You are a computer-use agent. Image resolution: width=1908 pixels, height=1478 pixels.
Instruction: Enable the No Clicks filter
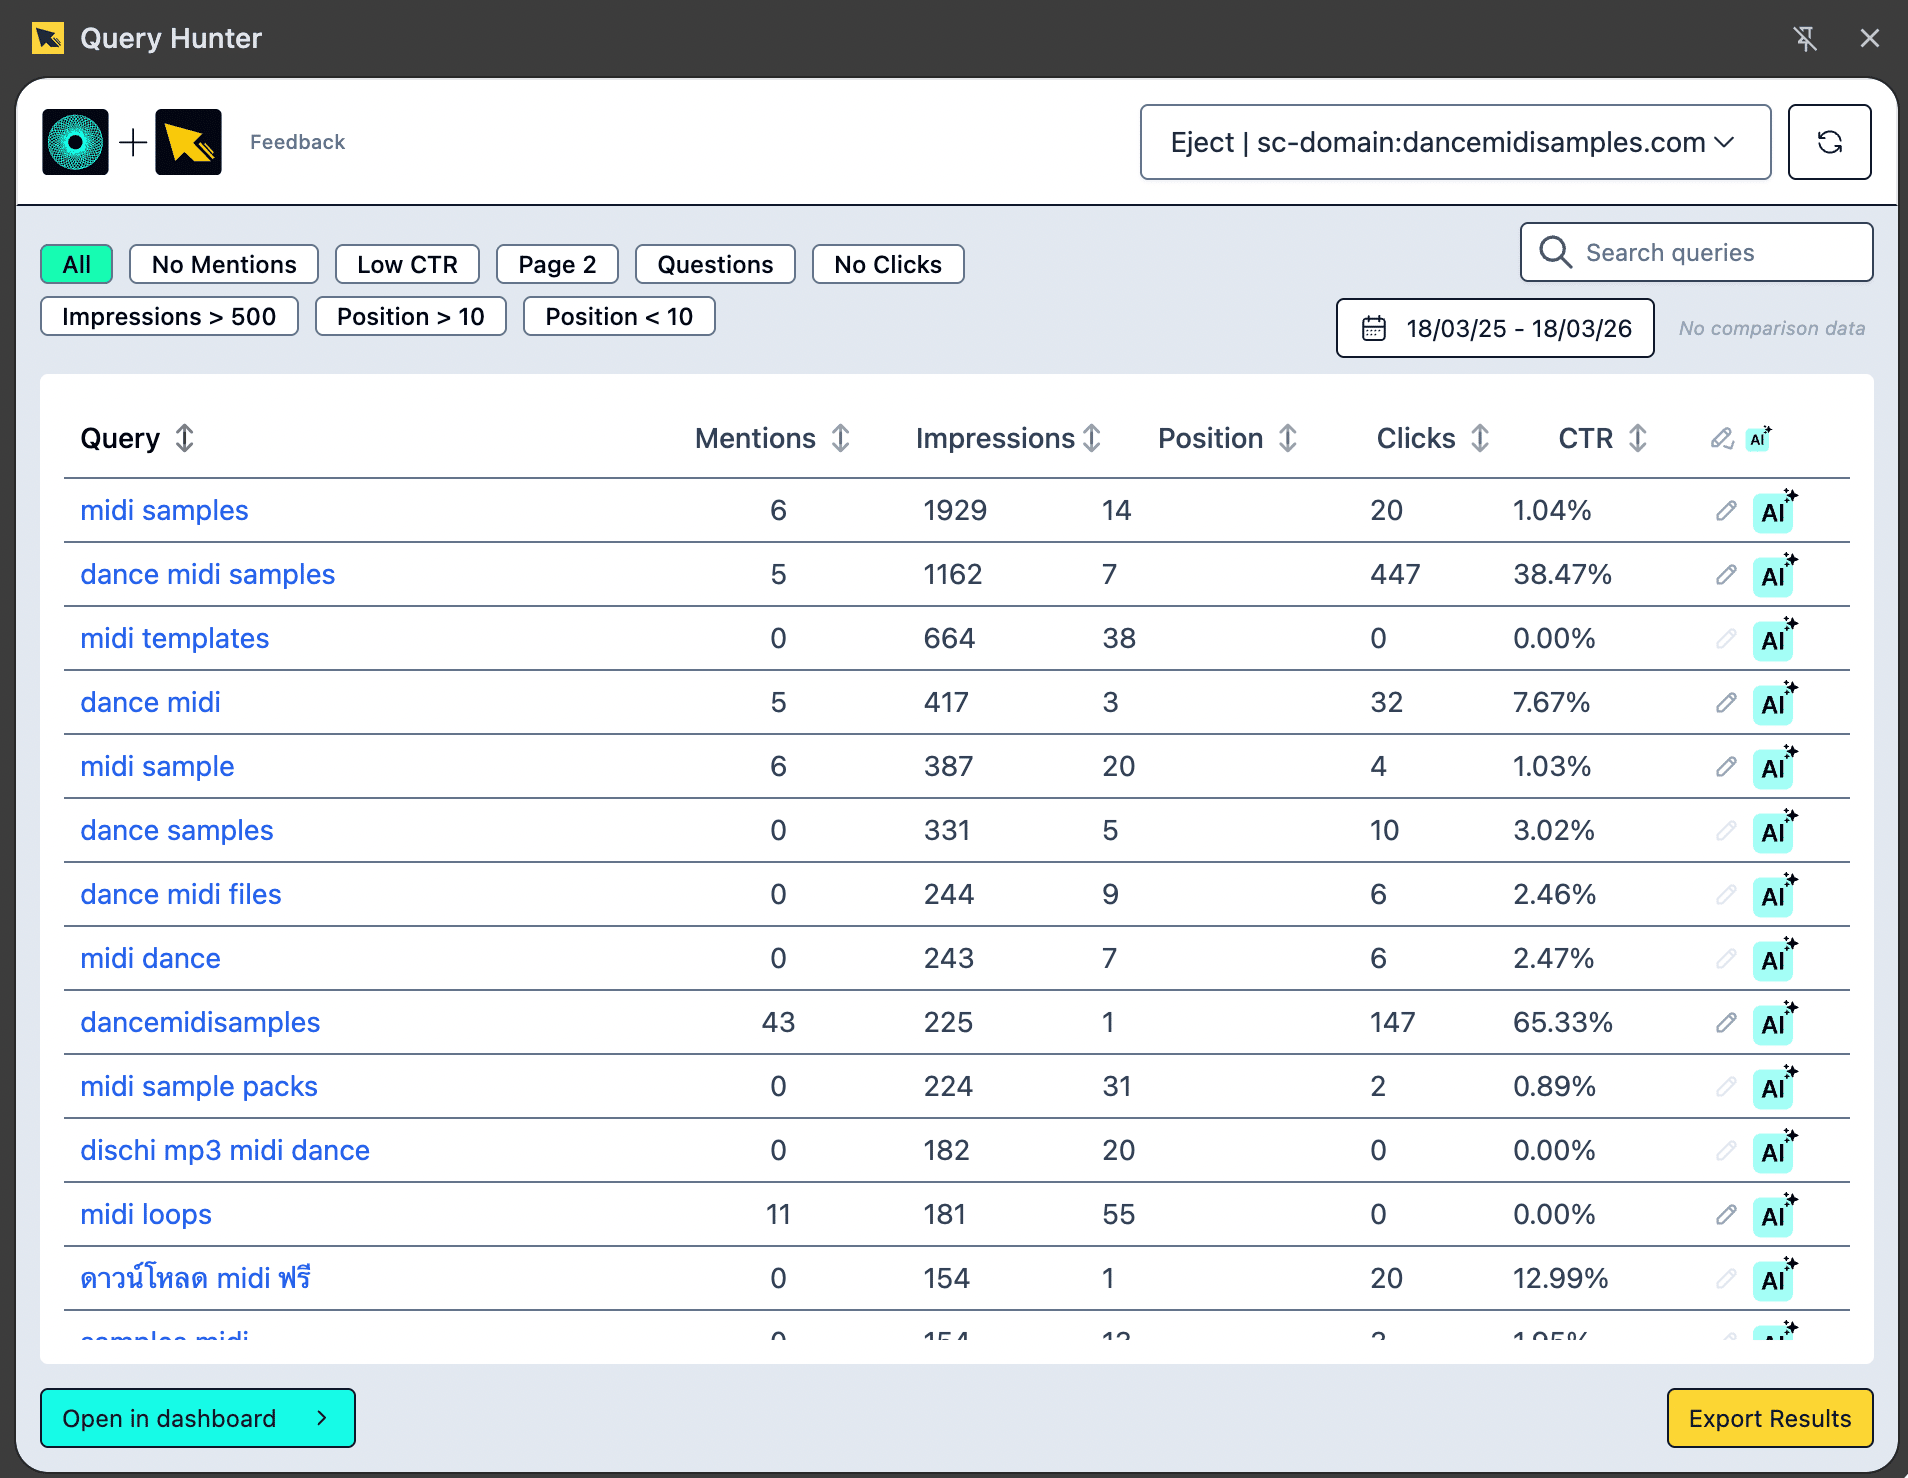pos(887,264)
